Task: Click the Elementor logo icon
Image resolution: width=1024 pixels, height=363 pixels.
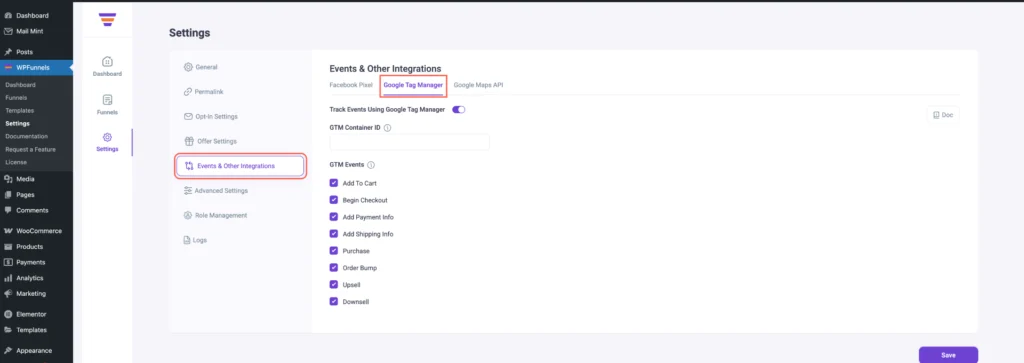Action: [x=8, y=314]
